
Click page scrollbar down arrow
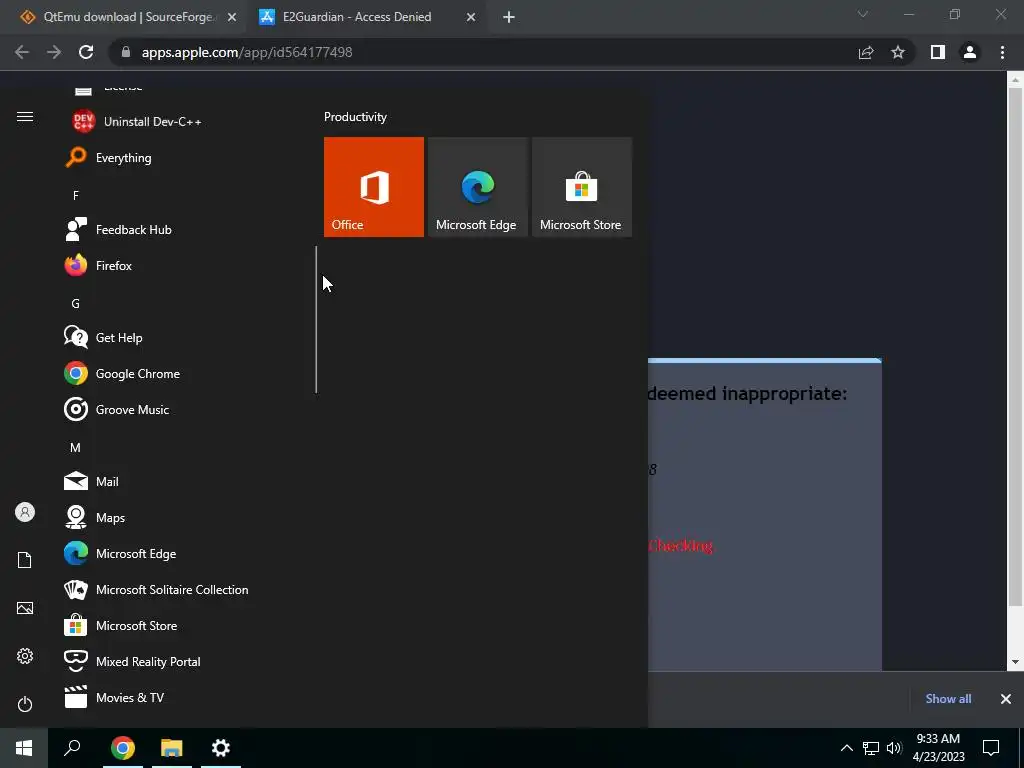(x=1015, y=662)
